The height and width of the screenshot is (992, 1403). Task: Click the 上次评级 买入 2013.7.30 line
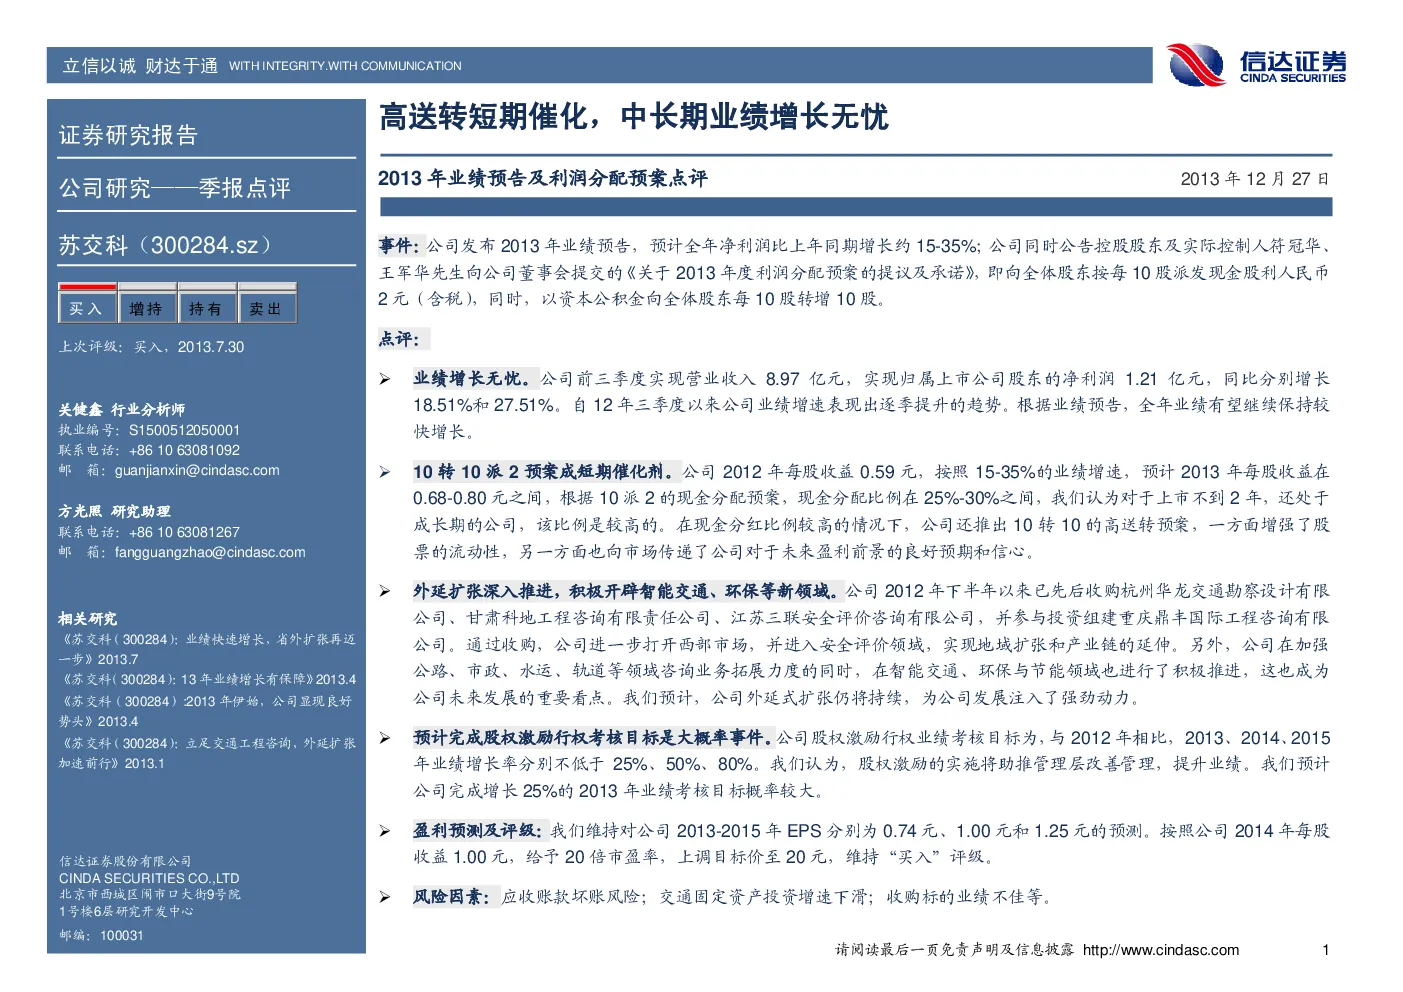(x=151, y=347)
